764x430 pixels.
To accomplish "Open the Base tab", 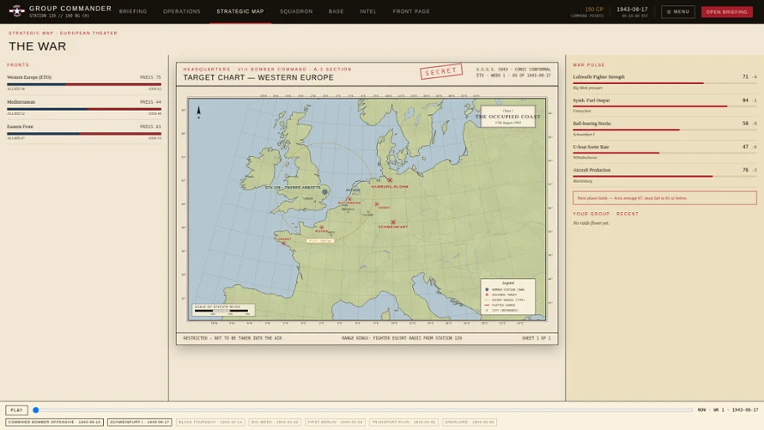I will (336, 11).
